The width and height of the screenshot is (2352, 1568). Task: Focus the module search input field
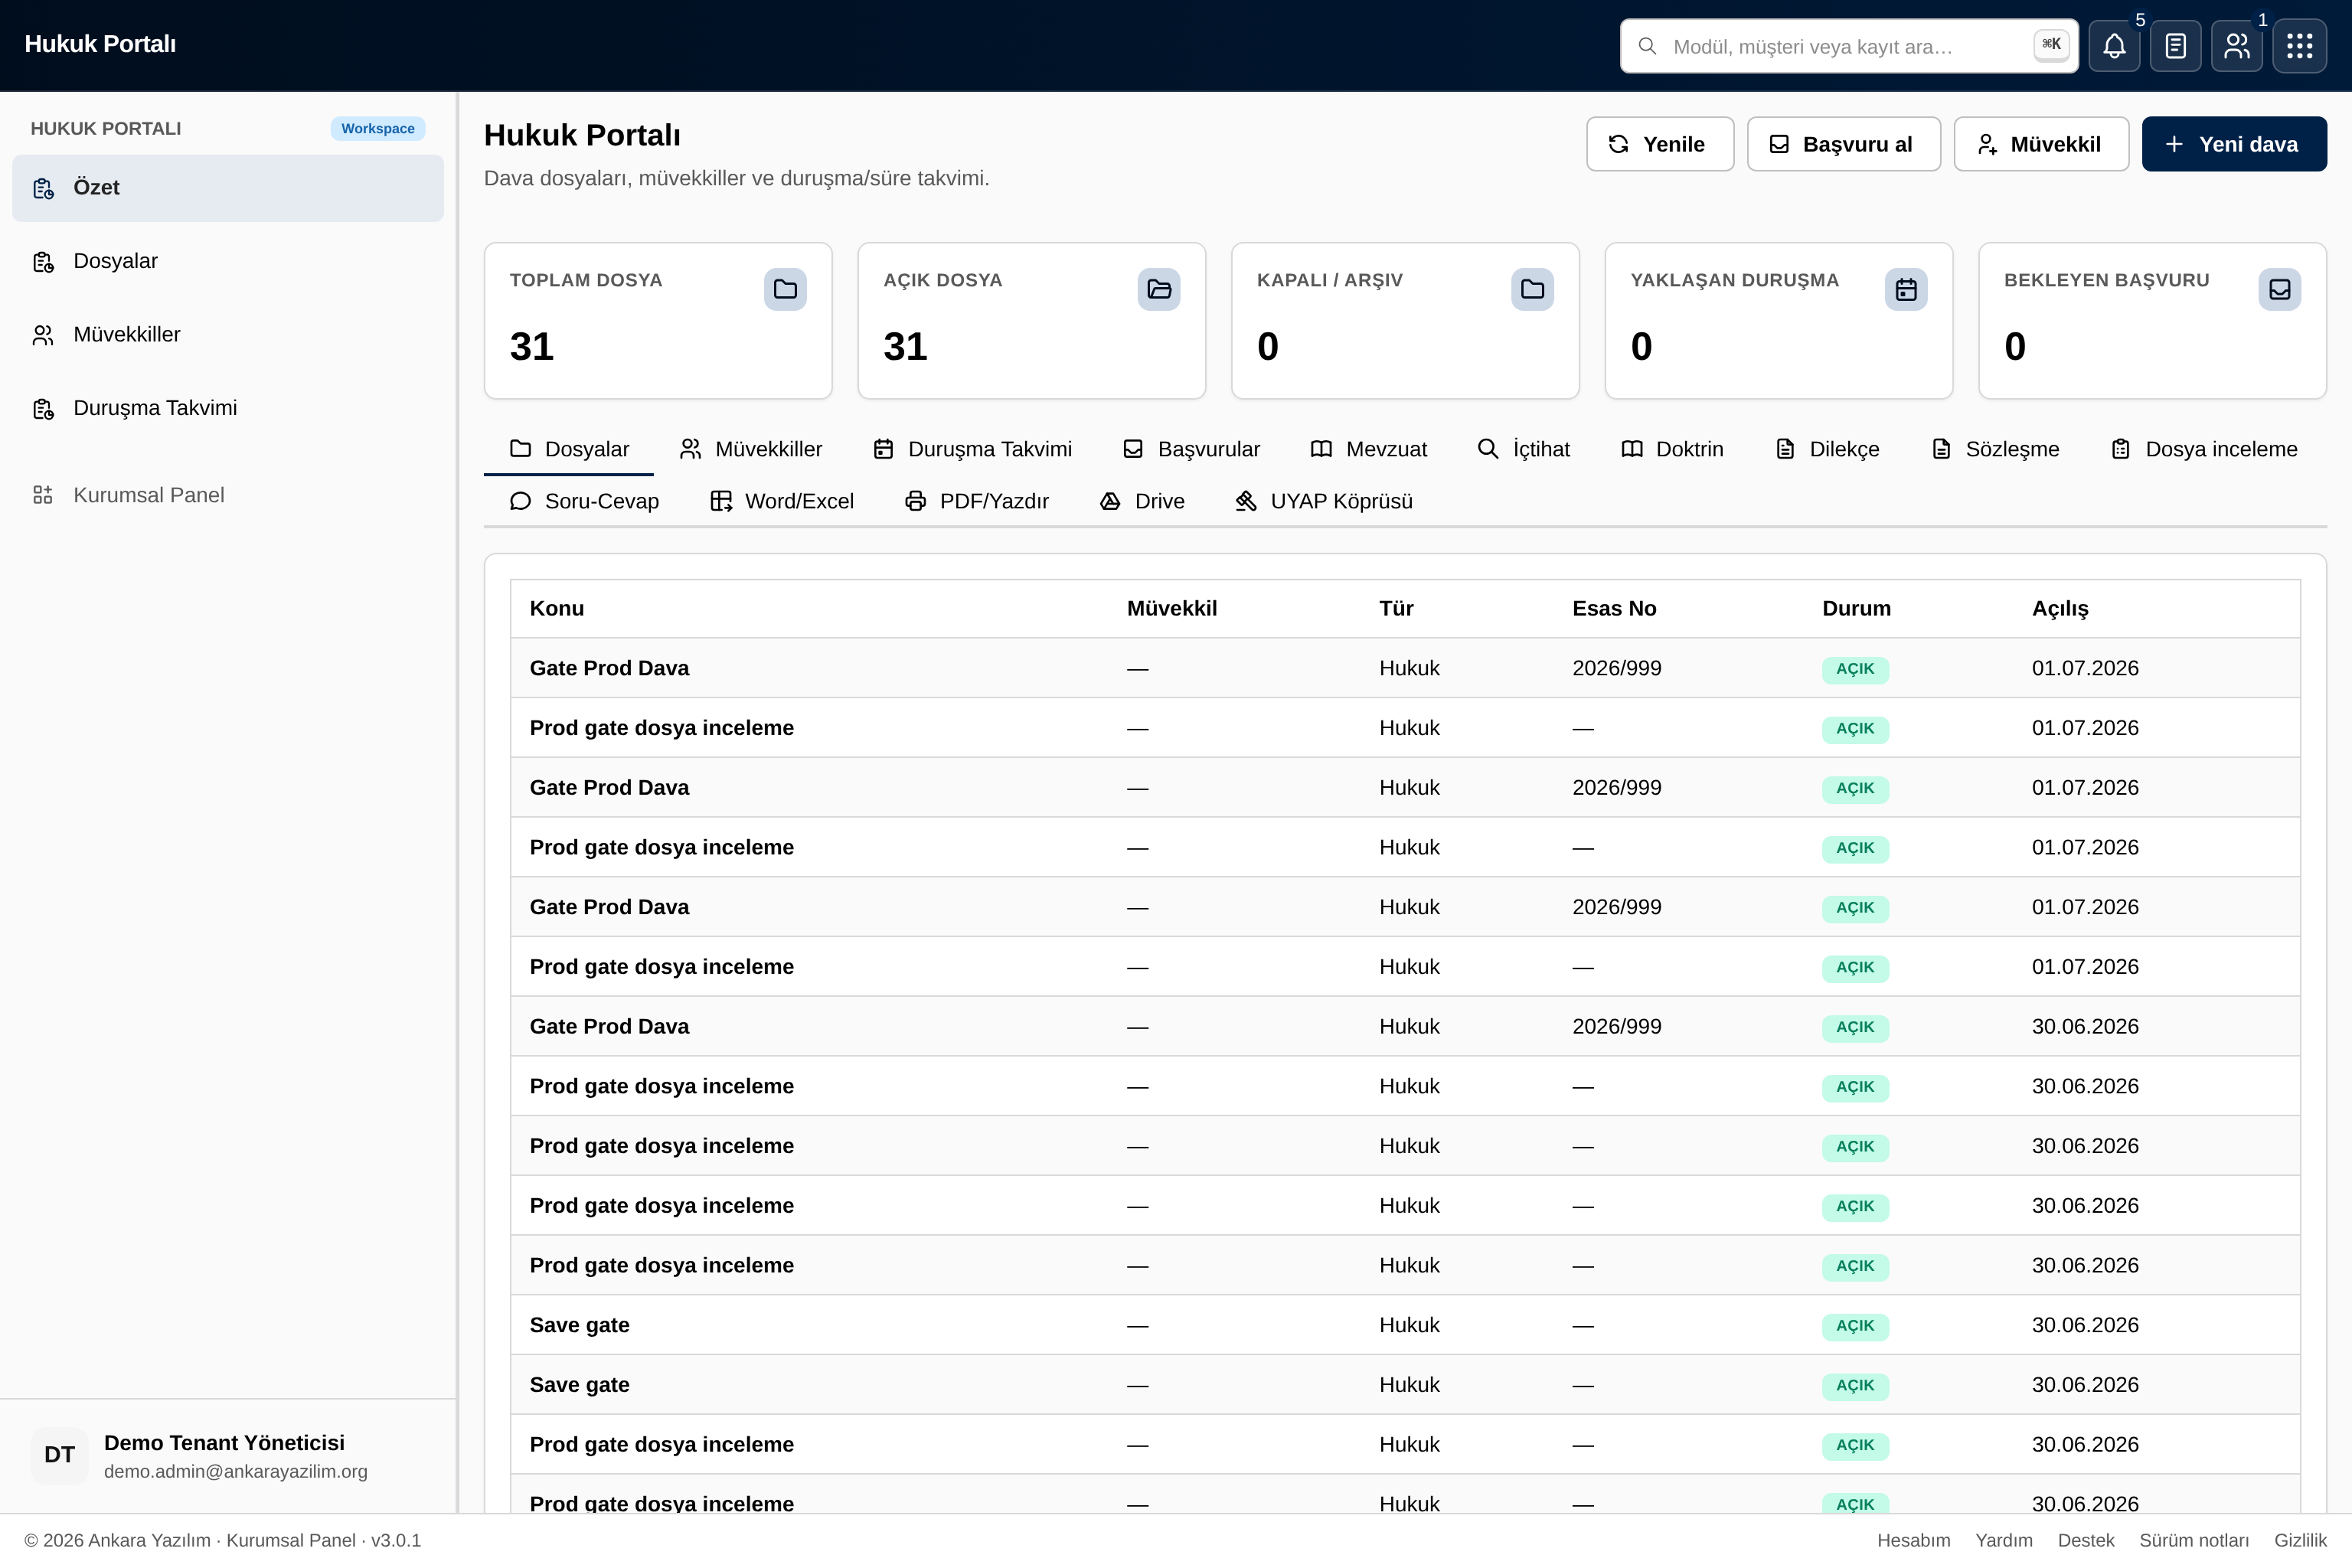1849,46
